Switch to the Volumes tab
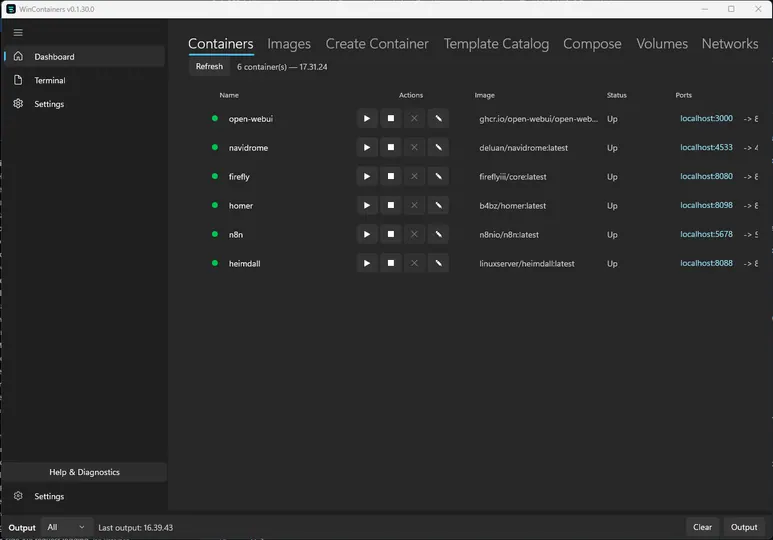 pos(662,44)
